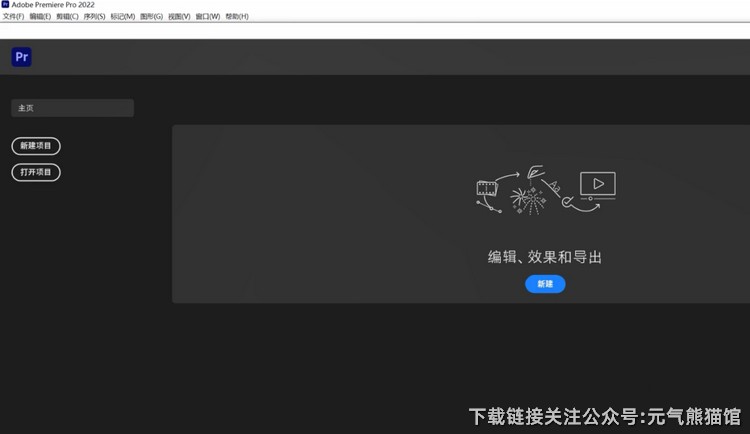Select the 主页 tab in sidebar

click(72, 108)
